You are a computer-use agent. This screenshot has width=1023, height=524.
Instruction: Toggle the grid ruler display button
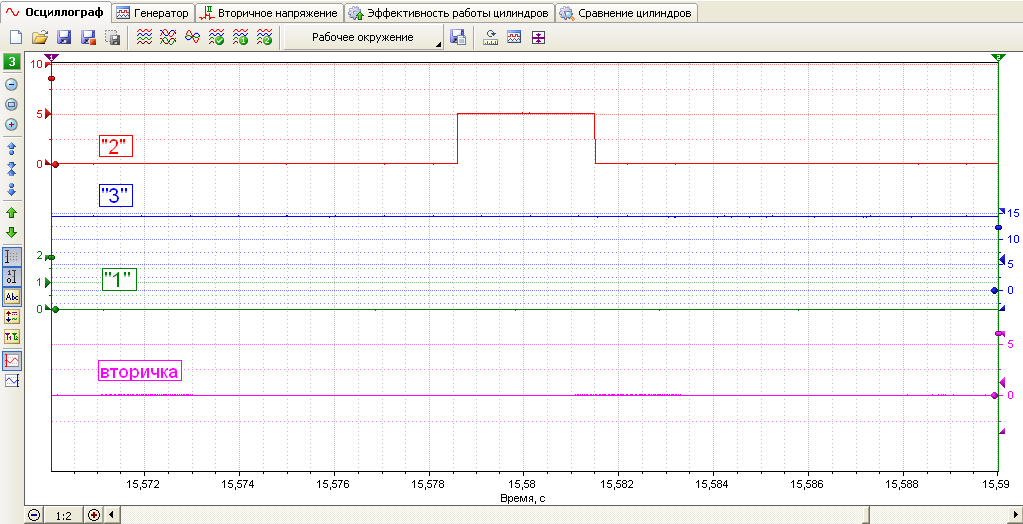click(12, 256)
